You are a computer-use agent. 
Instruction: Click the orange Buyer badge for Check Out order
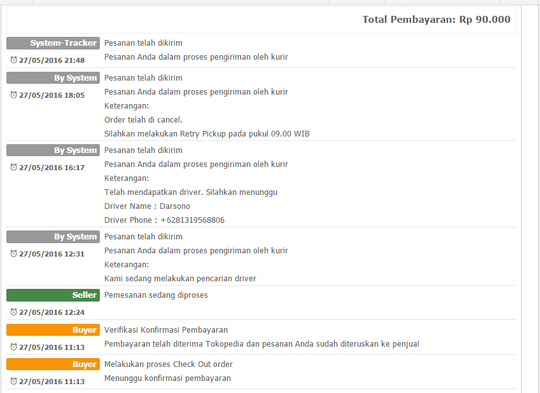(x=53, y=364)
